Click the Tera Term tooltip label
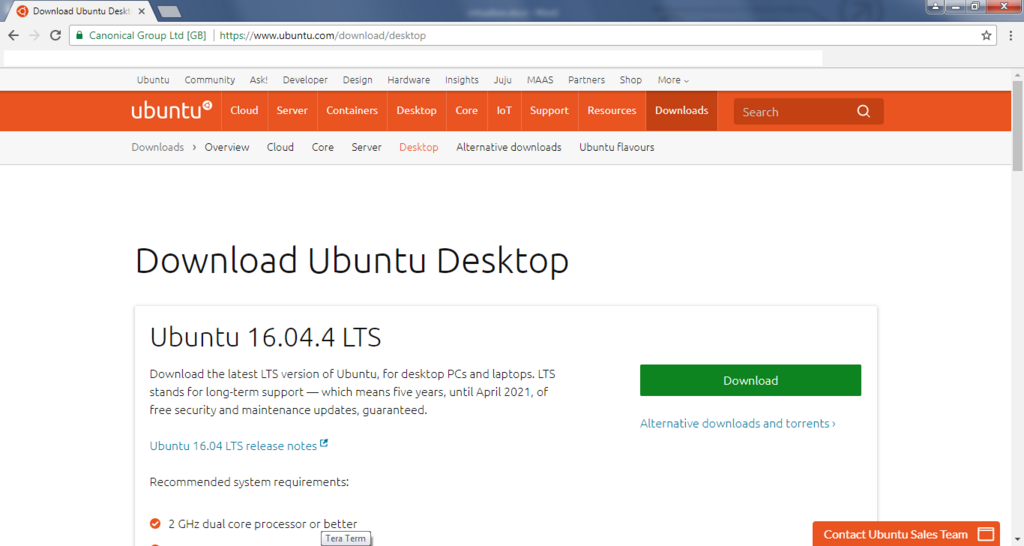The width and height of the screenshot is (1024, 546). tap(345, 538)
